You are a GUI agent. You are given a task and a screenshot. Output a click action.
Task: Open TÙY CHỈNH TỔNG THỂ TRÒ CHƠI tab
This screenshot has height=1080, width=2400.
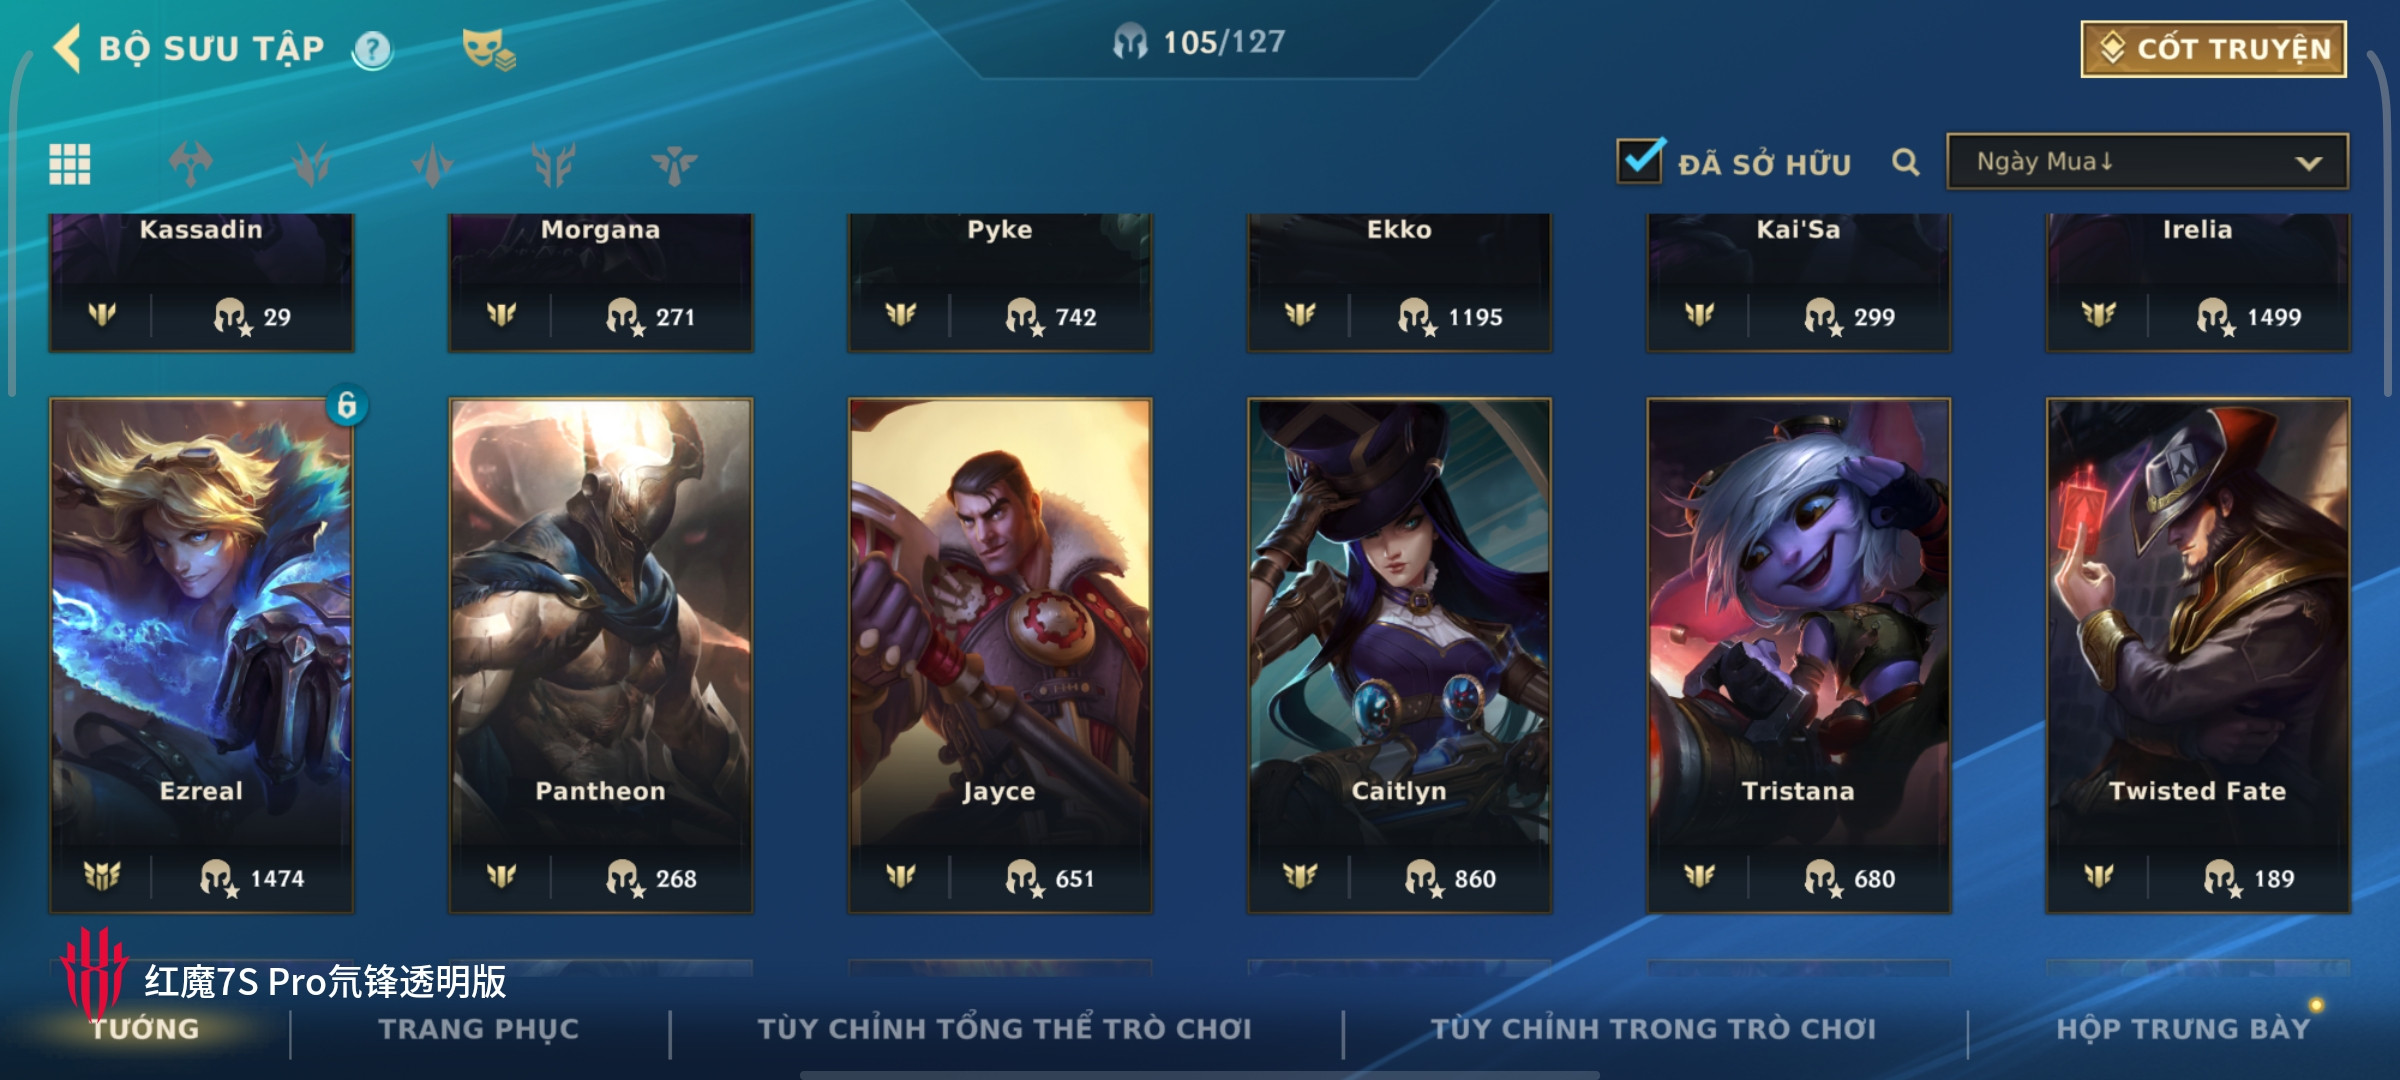coord(1004,1029)
